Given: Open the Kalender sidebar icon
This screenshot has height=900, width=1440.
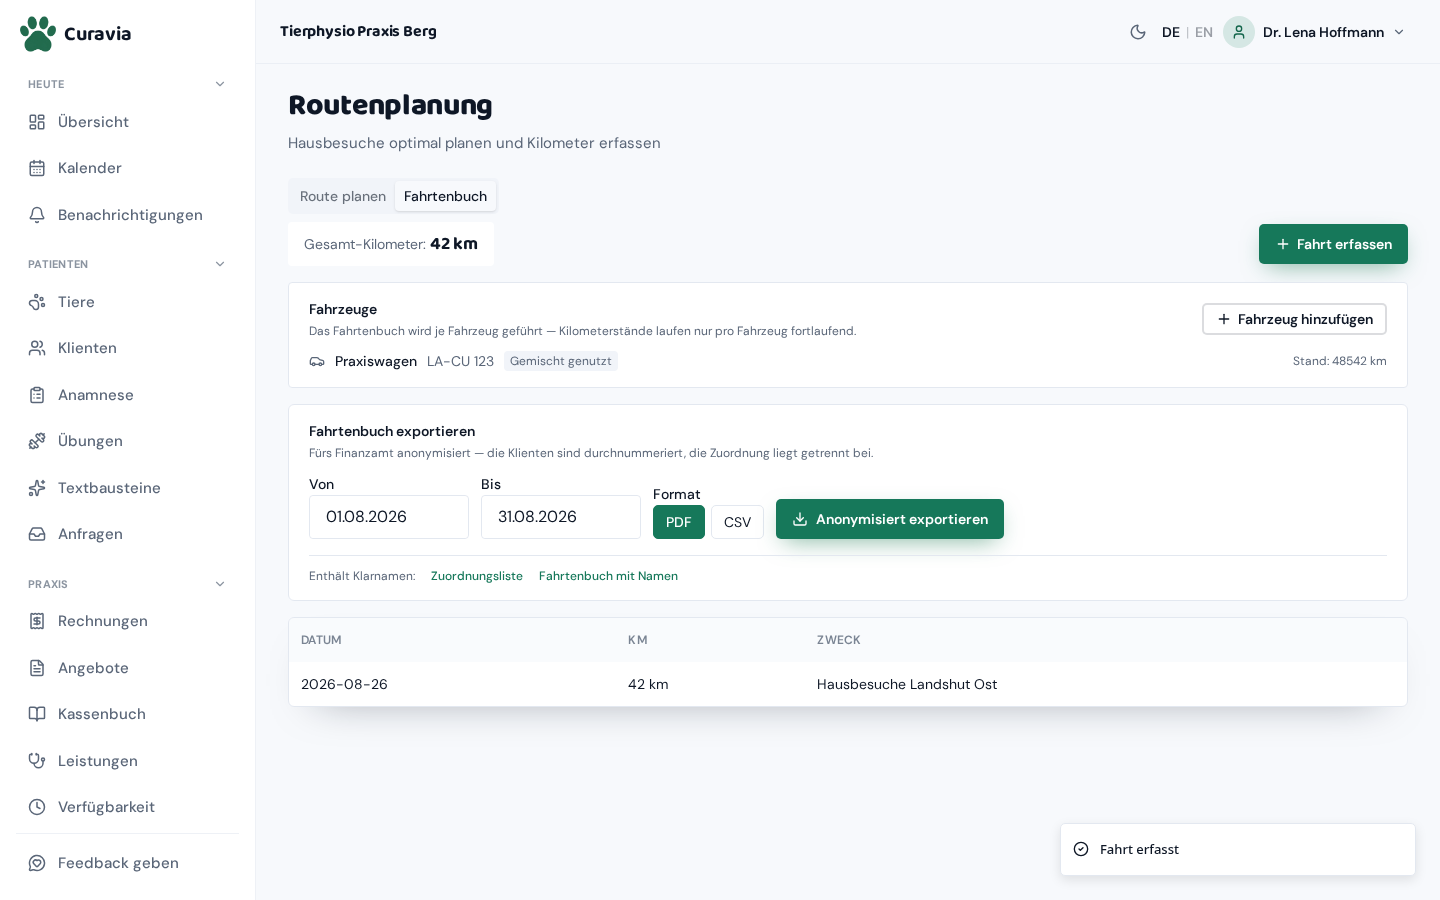Looking at the screenshot, I should pyautogui.click(x=37, y=168).
